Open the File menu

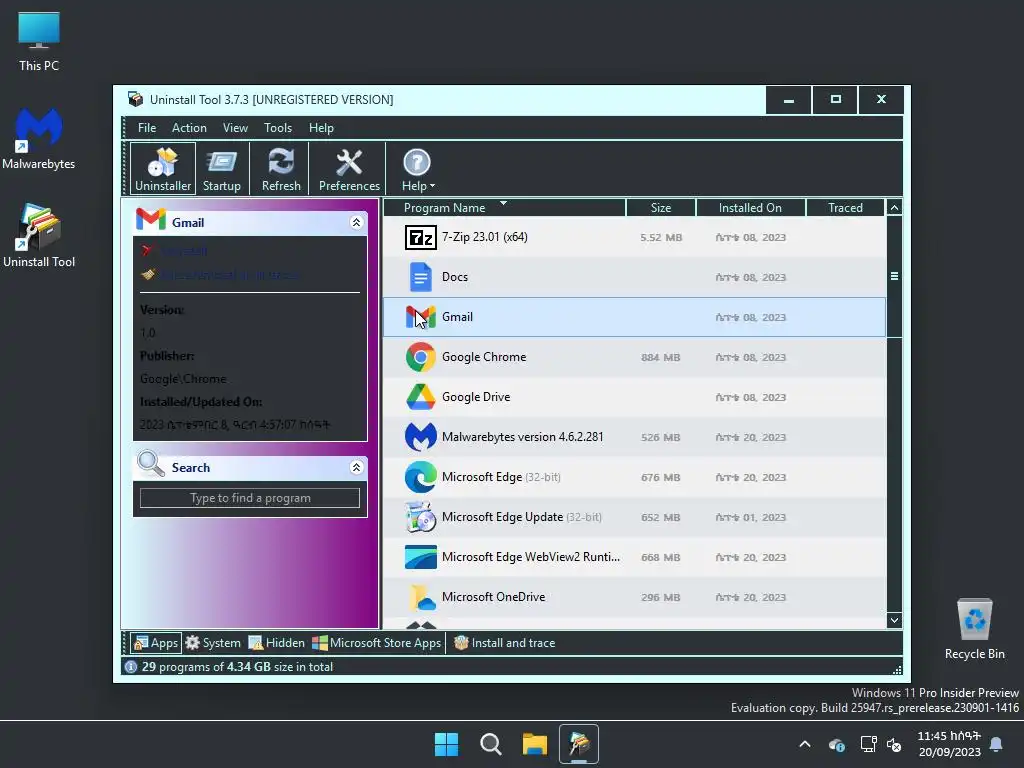tap(147, 128)
